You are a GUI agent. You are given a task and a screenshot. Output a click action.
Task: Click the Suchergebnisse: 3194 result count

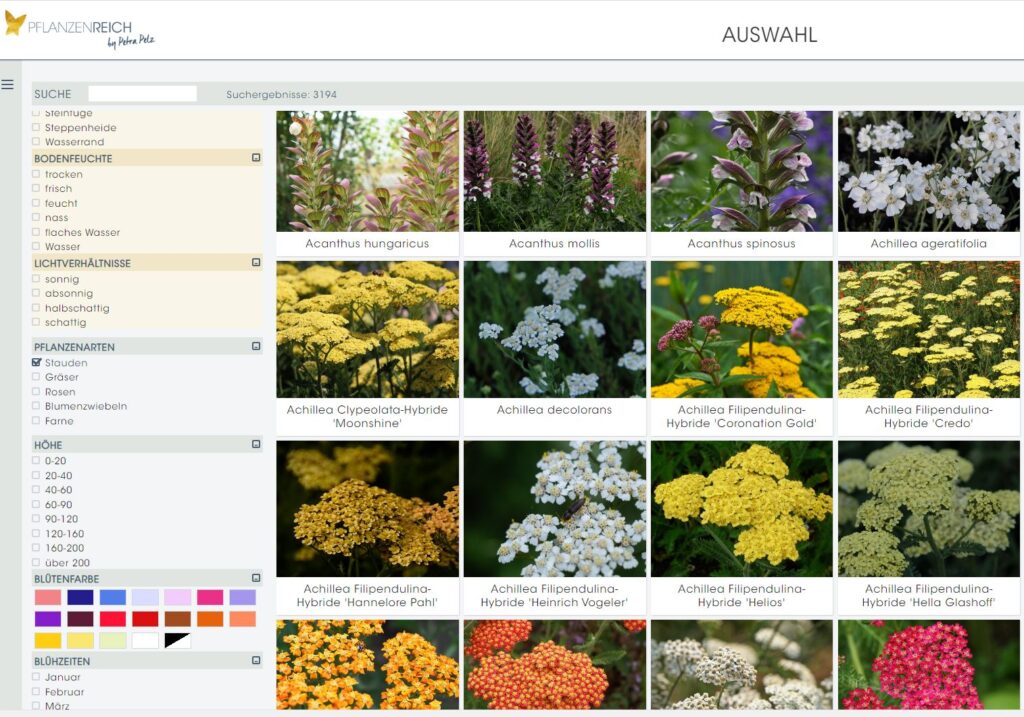coord(281,95)
